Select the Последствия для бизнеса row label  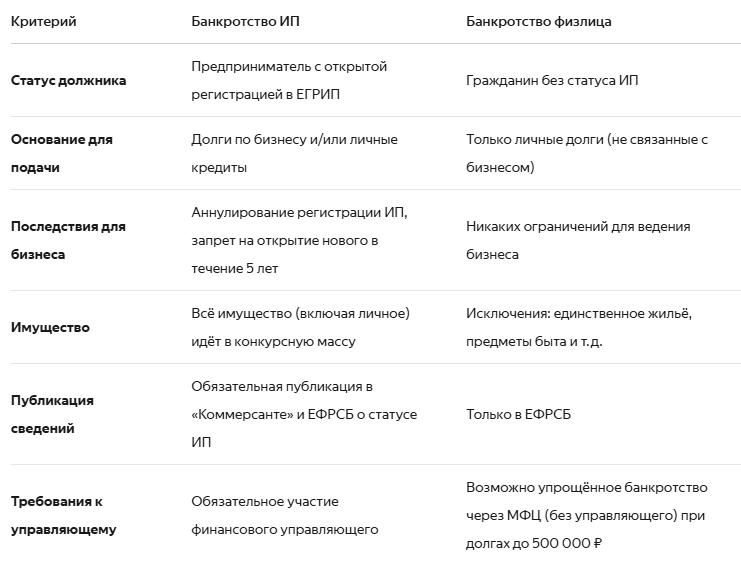coord(69,240)
